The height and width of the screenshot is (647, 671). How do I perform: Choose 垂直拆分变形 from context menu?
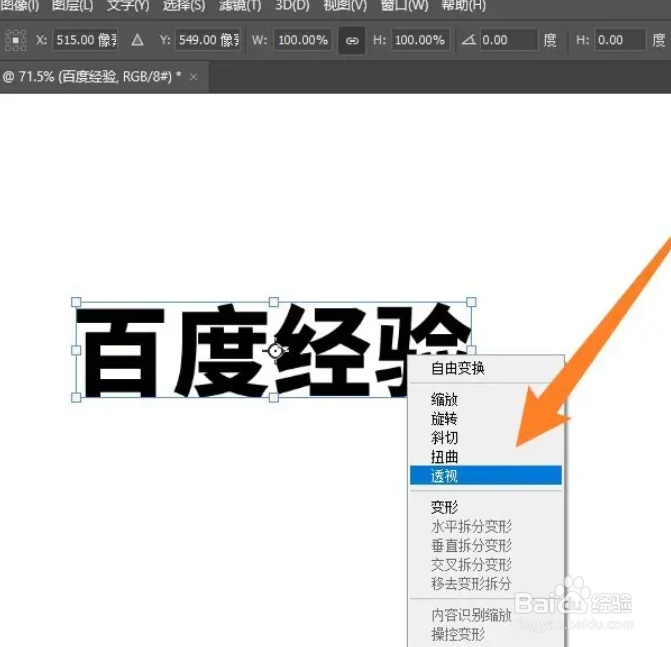point(486,545)
